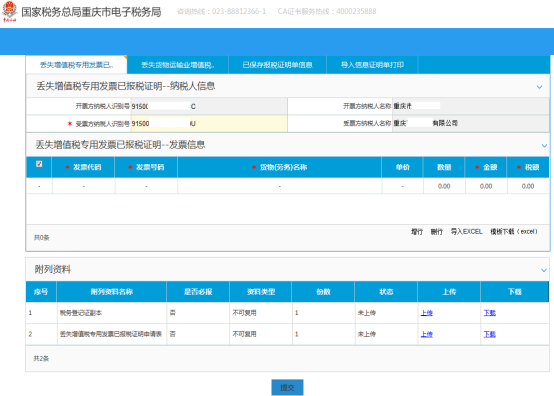Click the 发票号码 column header
The image size is (554, 396).
pos(146,167)
